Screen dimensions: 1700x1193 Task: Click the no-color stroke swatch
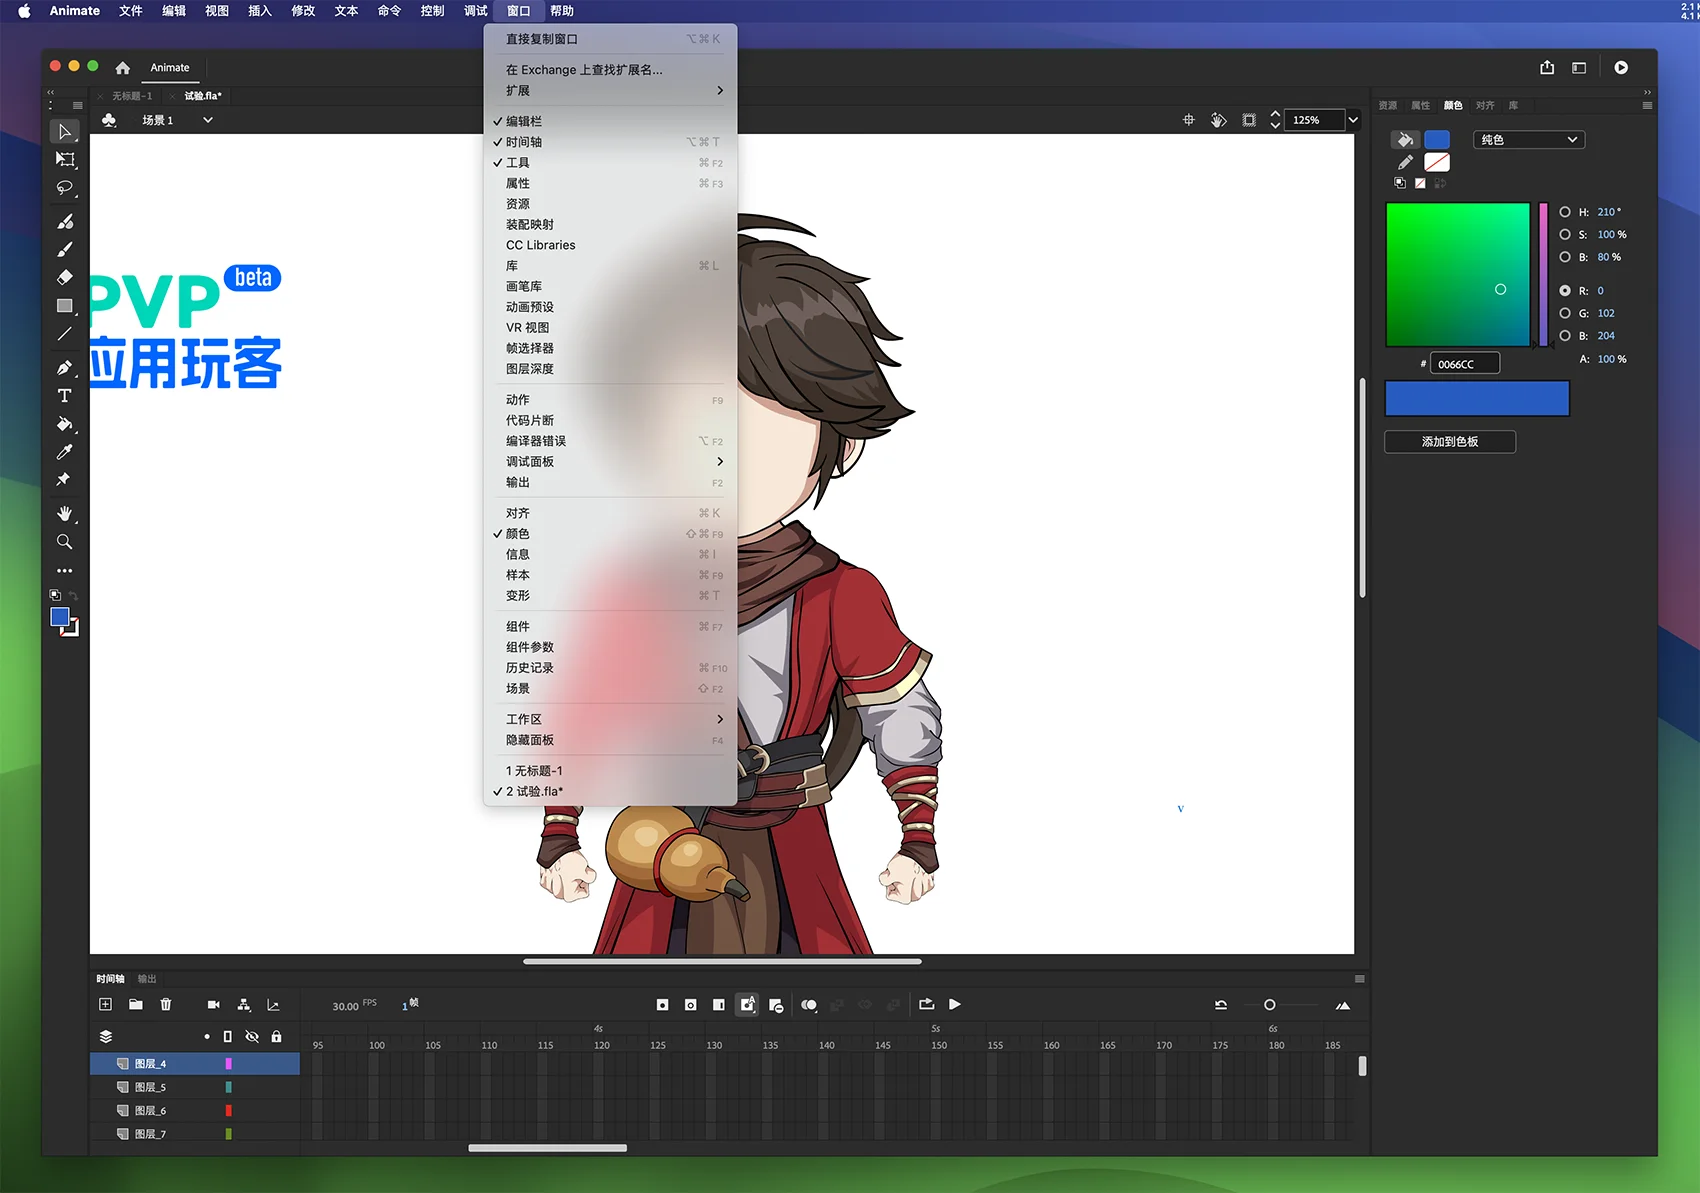(x=1437, y=162)
